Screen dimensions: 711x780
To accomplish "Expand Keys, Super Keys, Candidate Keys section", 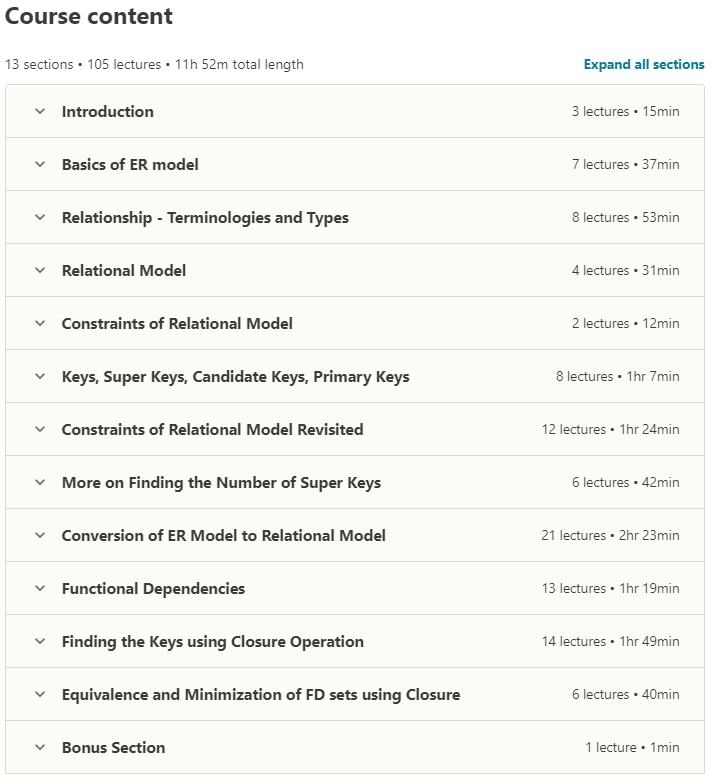I will 235,377.
